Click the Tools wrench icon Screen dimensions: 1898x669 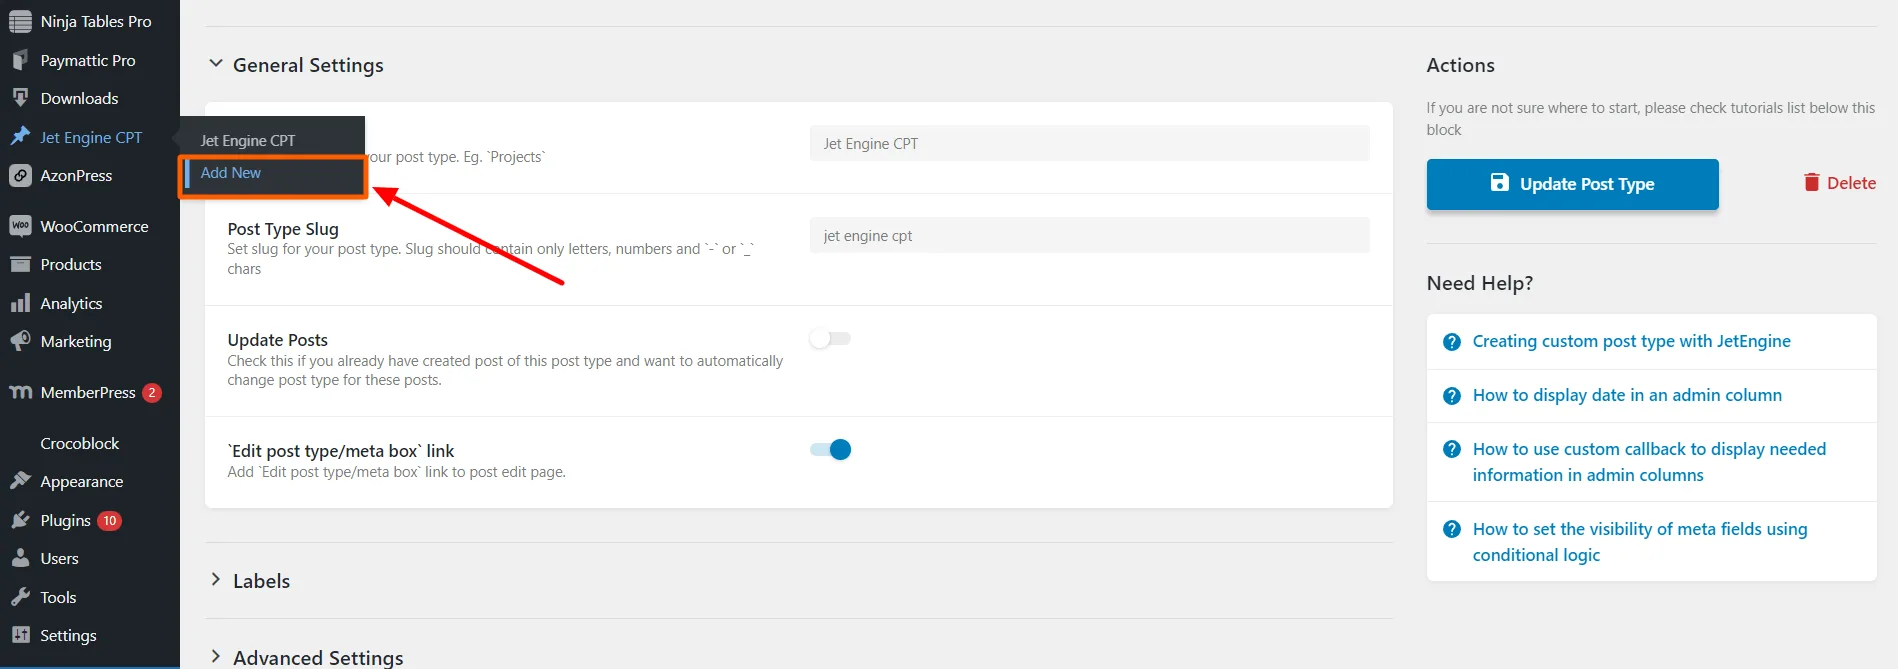tap(20, 597)
